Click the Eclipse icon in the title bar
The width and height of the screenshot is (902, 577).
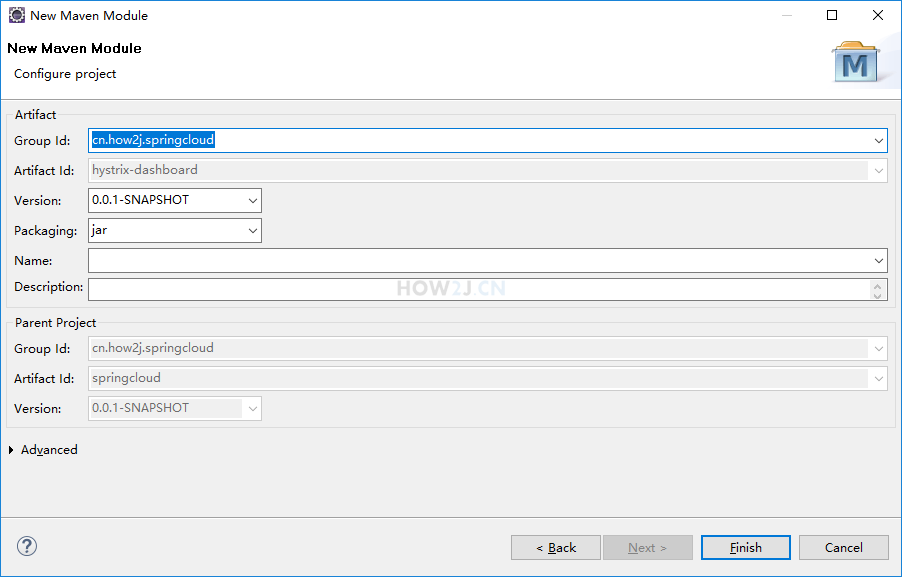[x=17, y=16]
